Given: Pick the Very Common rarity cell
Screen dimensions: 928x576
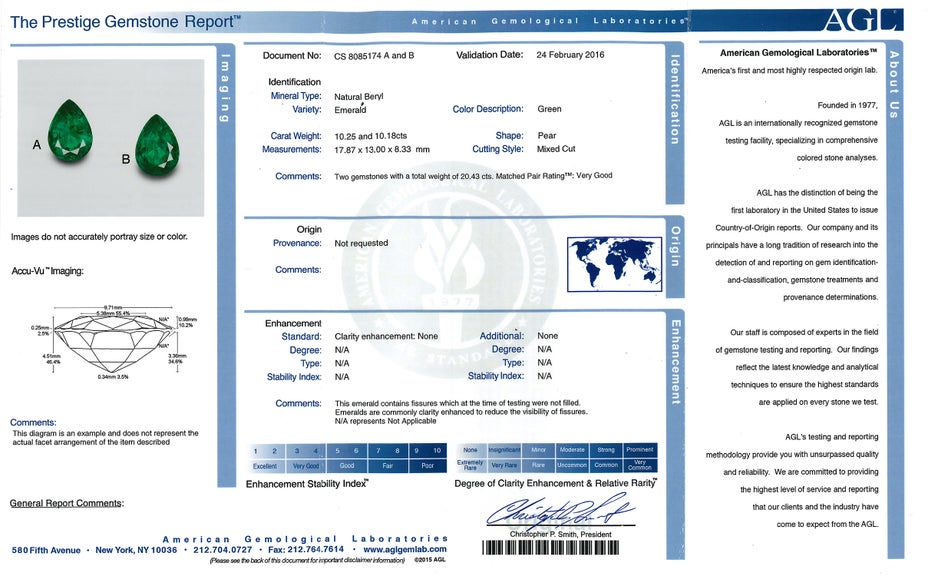Looking at the screenshot, I should coord(640,465).
